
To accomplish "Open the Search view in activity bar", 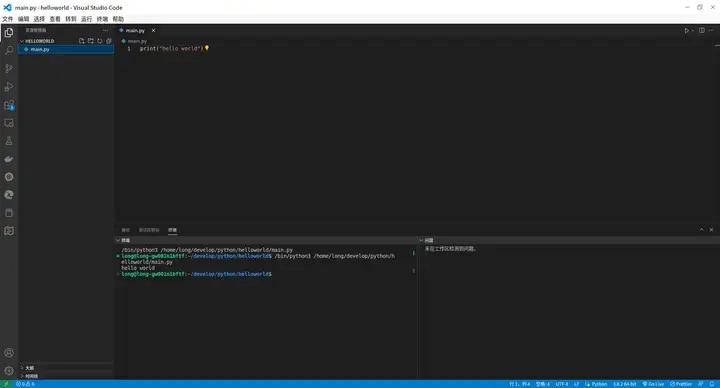I will click(9, 51).
